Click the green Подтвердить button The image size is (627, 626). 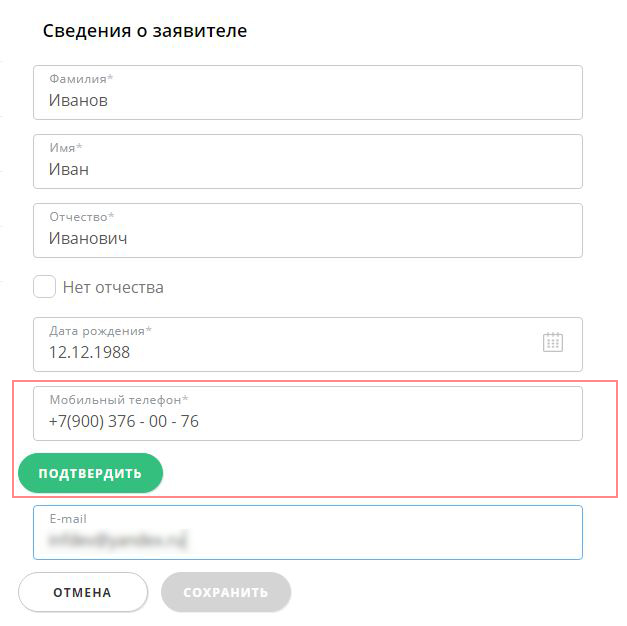(90, 473)
